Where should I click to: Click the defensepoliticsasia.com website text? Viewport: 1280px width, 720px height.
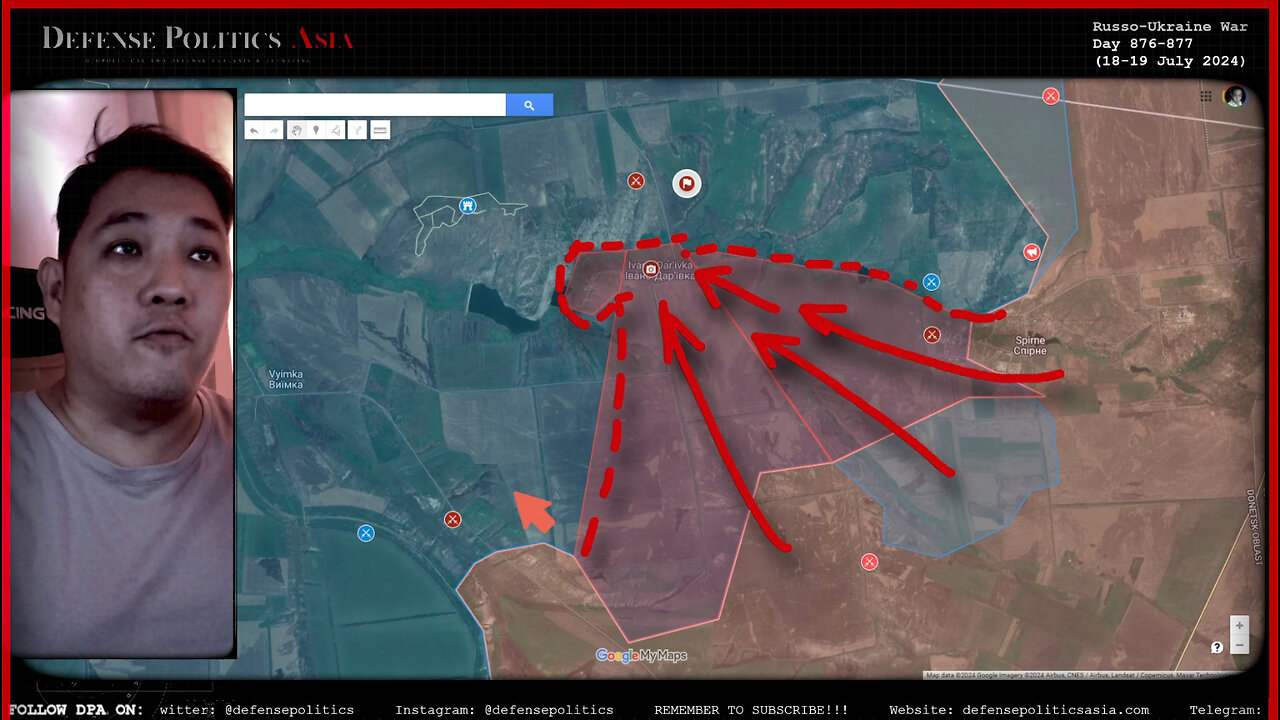pos(1019,710)
